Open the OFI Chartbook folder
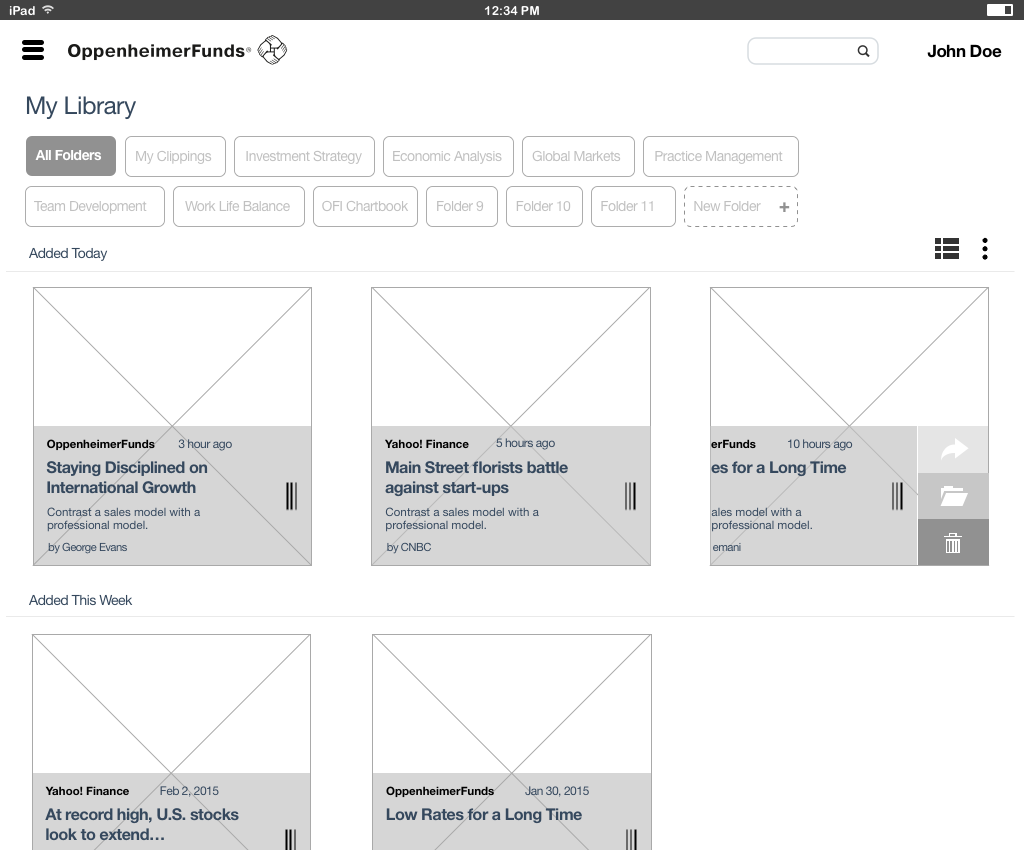 click(365, 206)
